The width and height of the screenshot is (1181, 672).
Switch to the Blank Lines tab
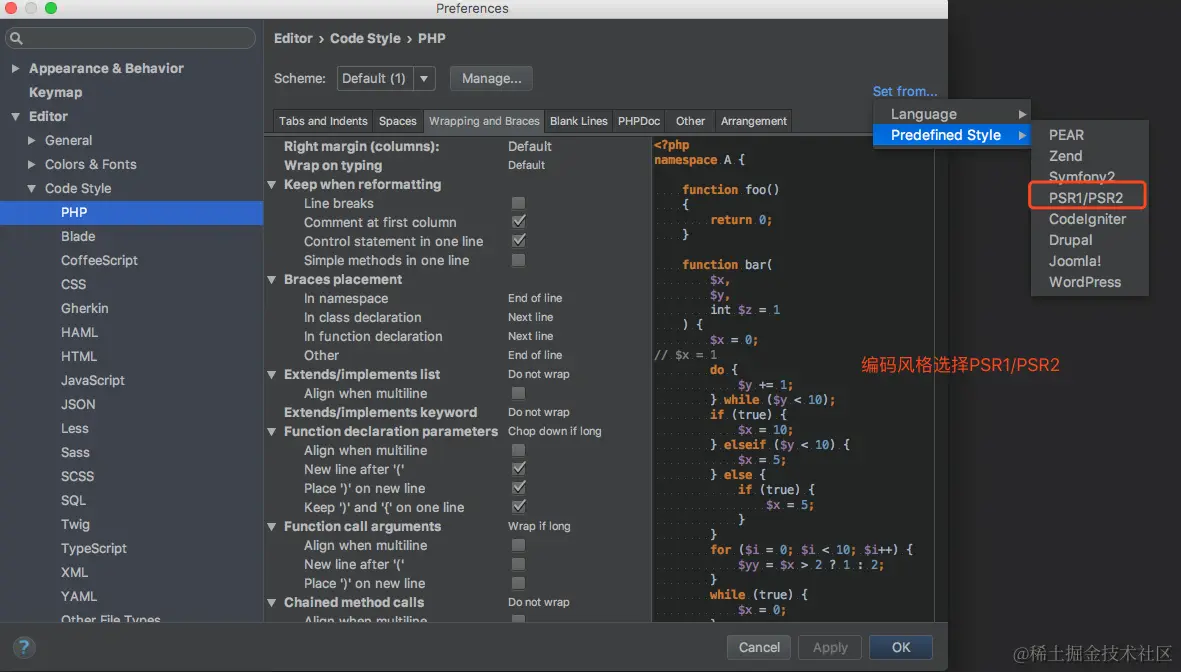(x=578, y=121)
